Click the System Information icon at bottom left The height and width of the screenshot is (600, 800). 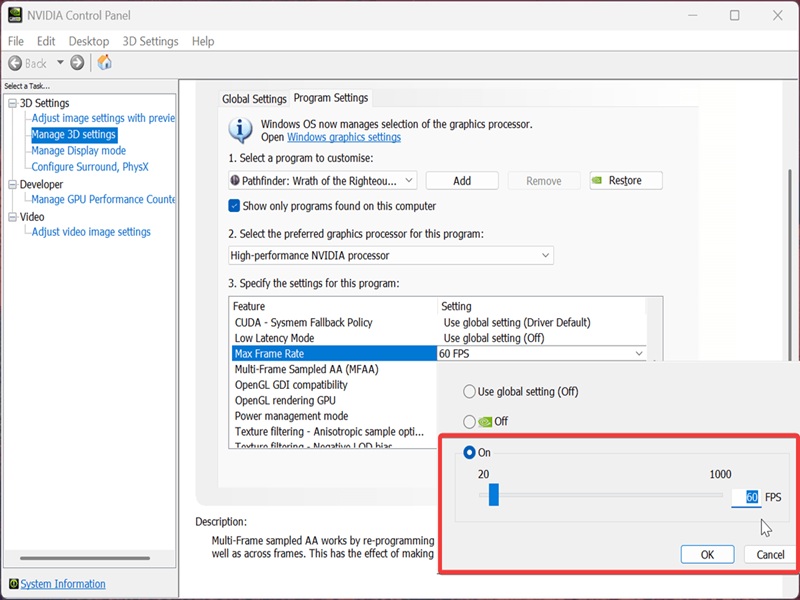pos(13,584)
